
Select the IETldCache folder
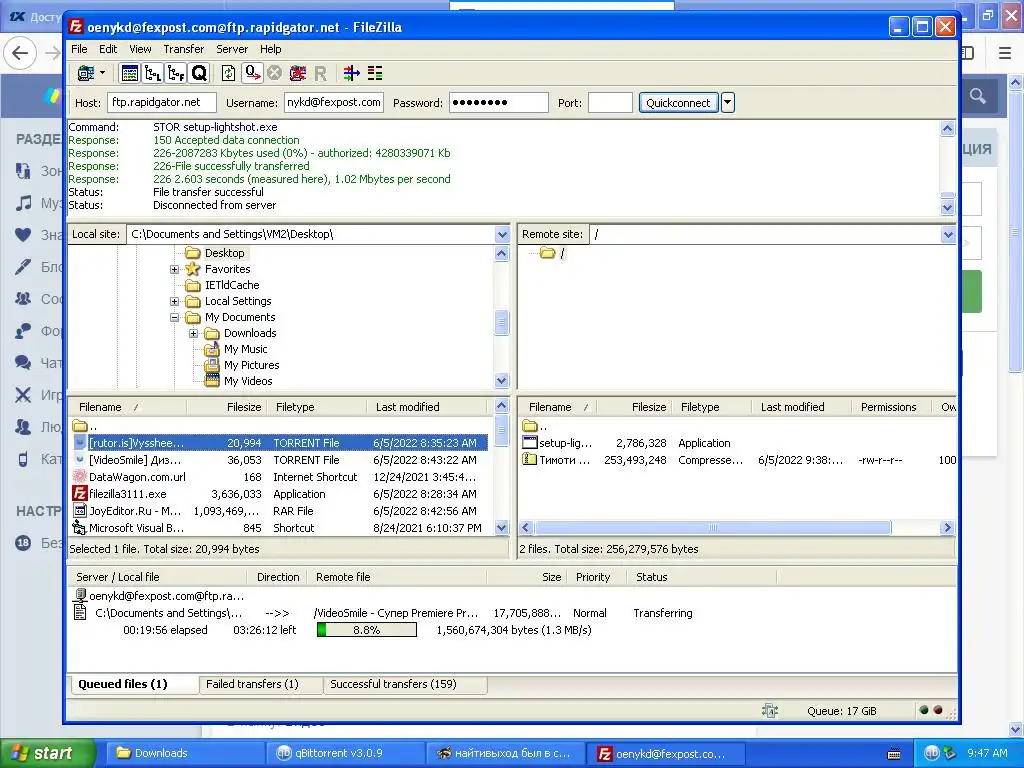coord(232,285)
